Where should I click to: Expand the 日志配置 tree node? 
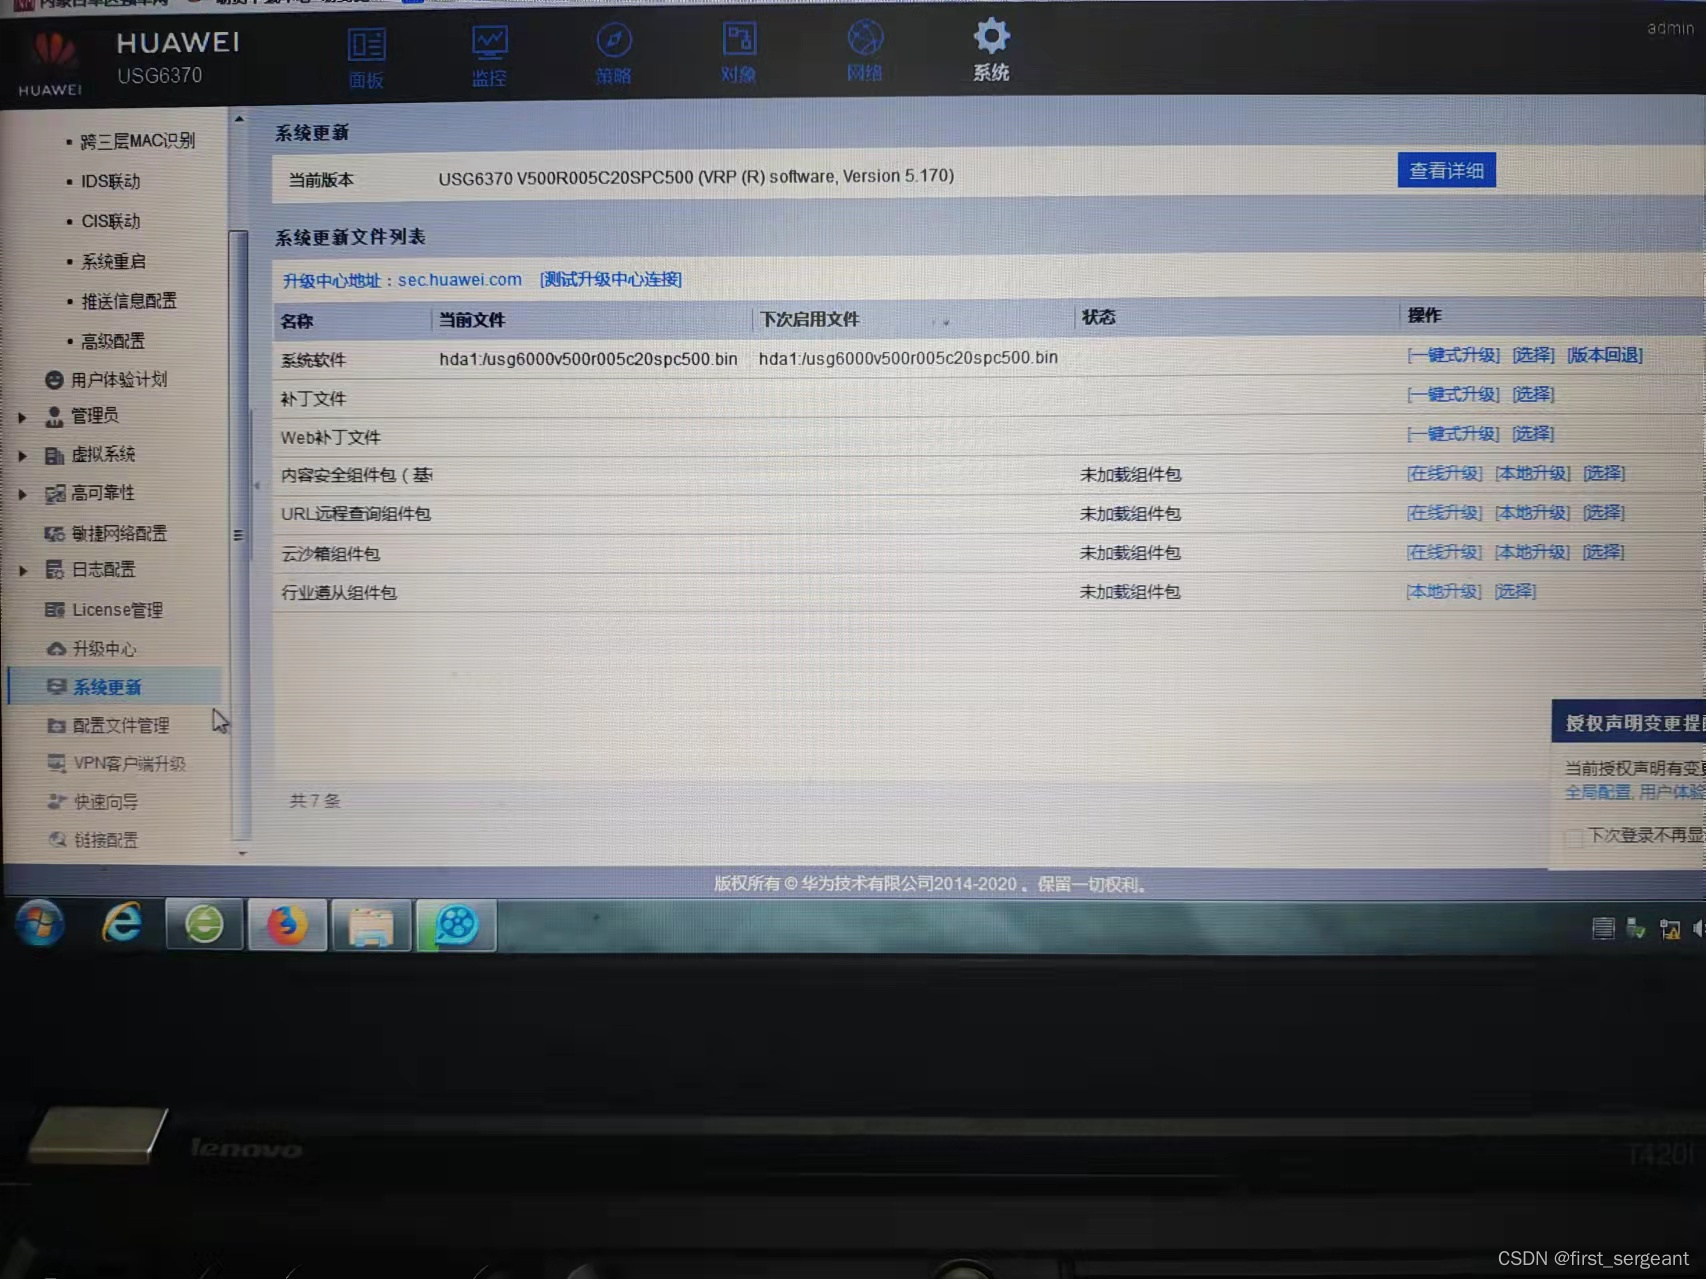coord(22,571)
